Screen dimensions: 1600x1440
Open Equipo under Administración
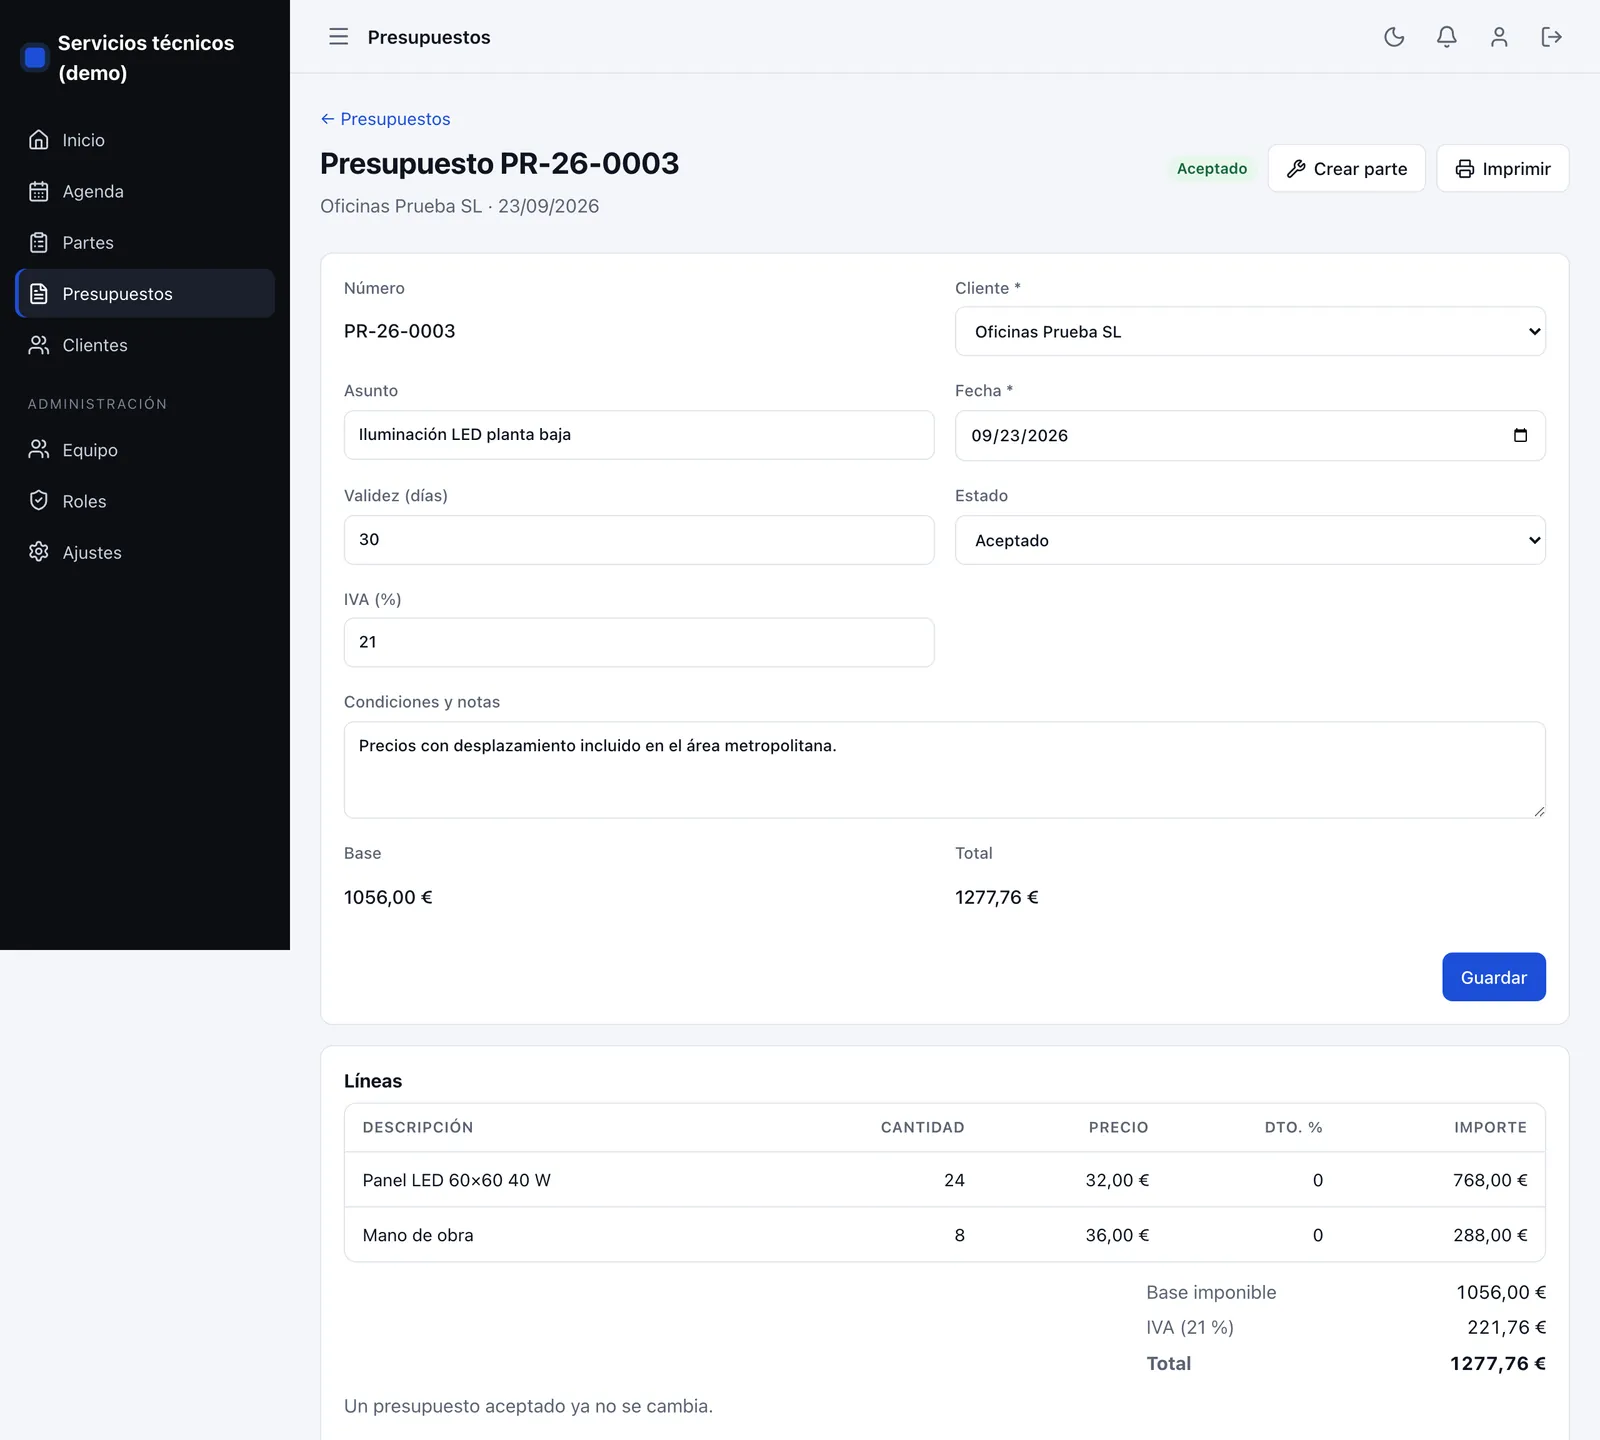[x=145, y=450]
